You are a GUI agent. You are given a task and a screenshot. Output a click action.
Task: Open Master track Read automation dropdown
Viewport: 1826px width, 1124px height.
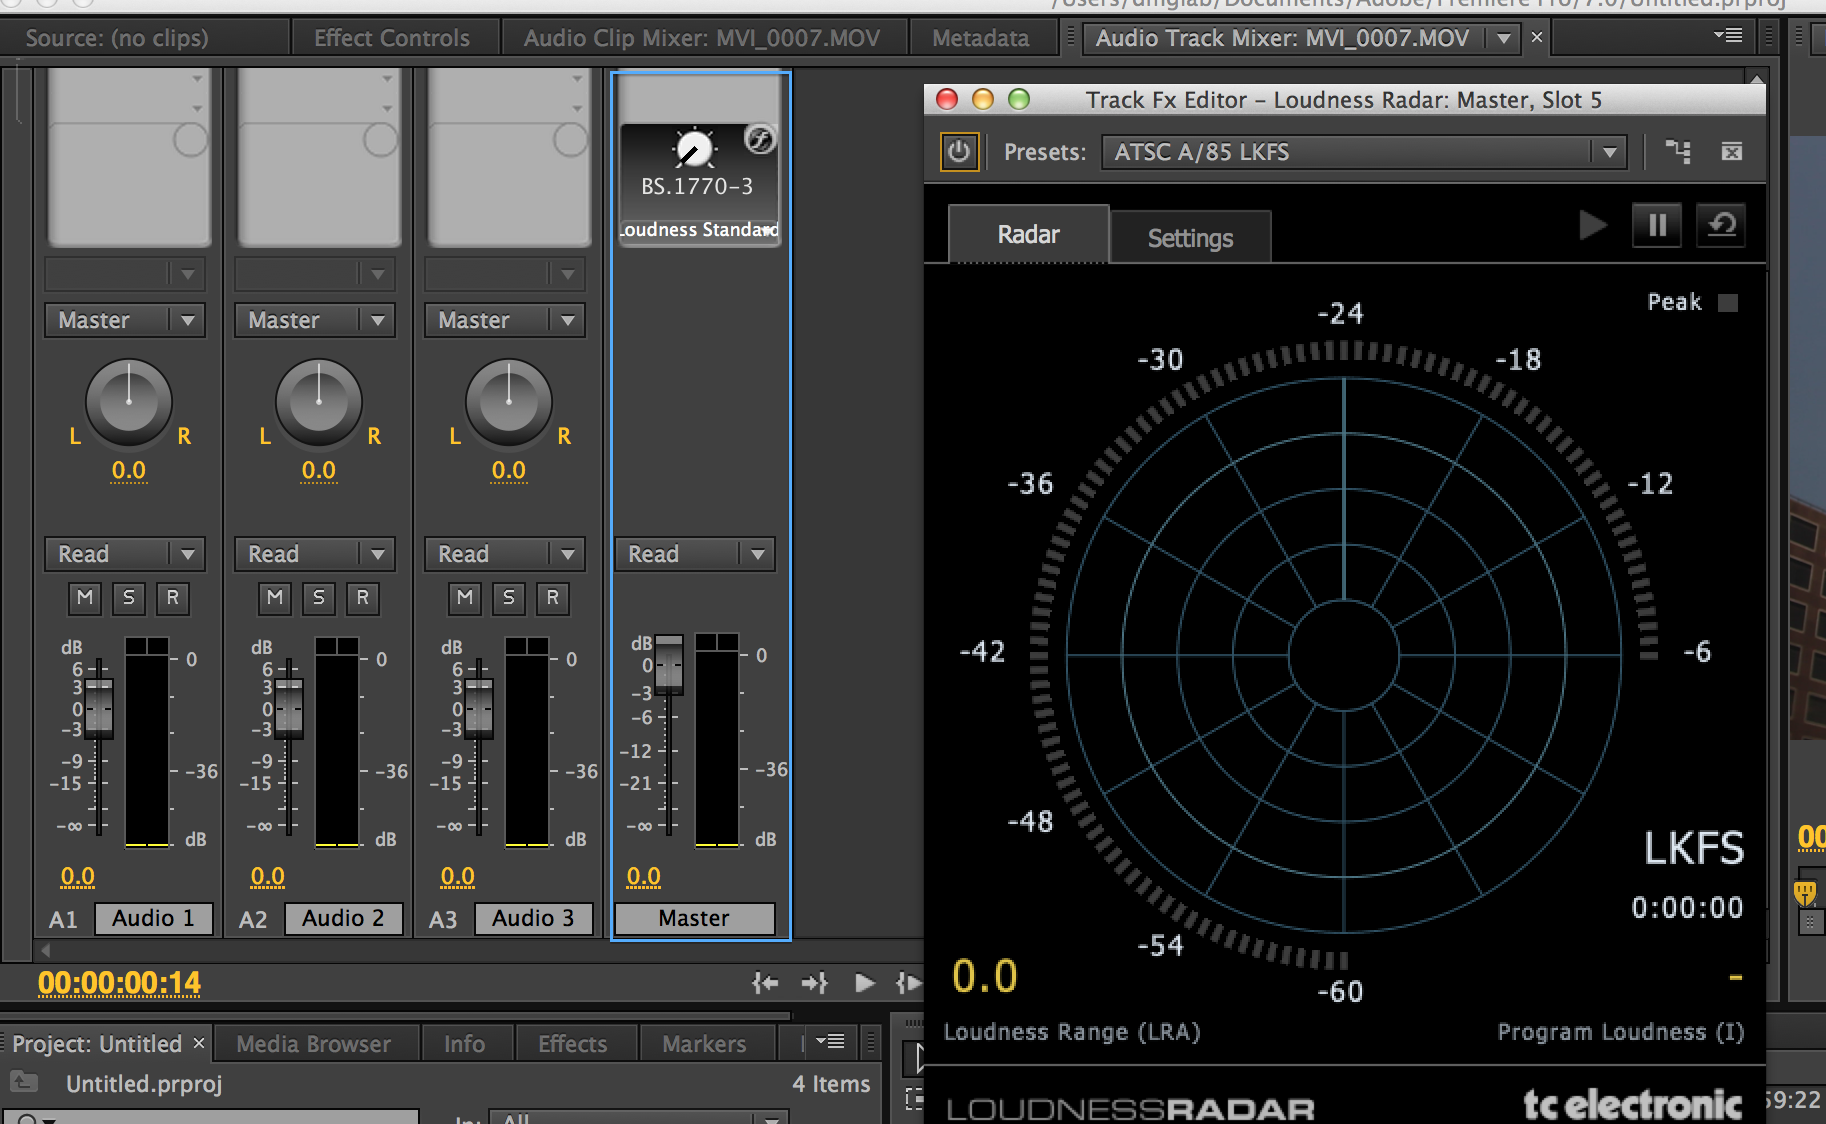[x=695, y=554]
